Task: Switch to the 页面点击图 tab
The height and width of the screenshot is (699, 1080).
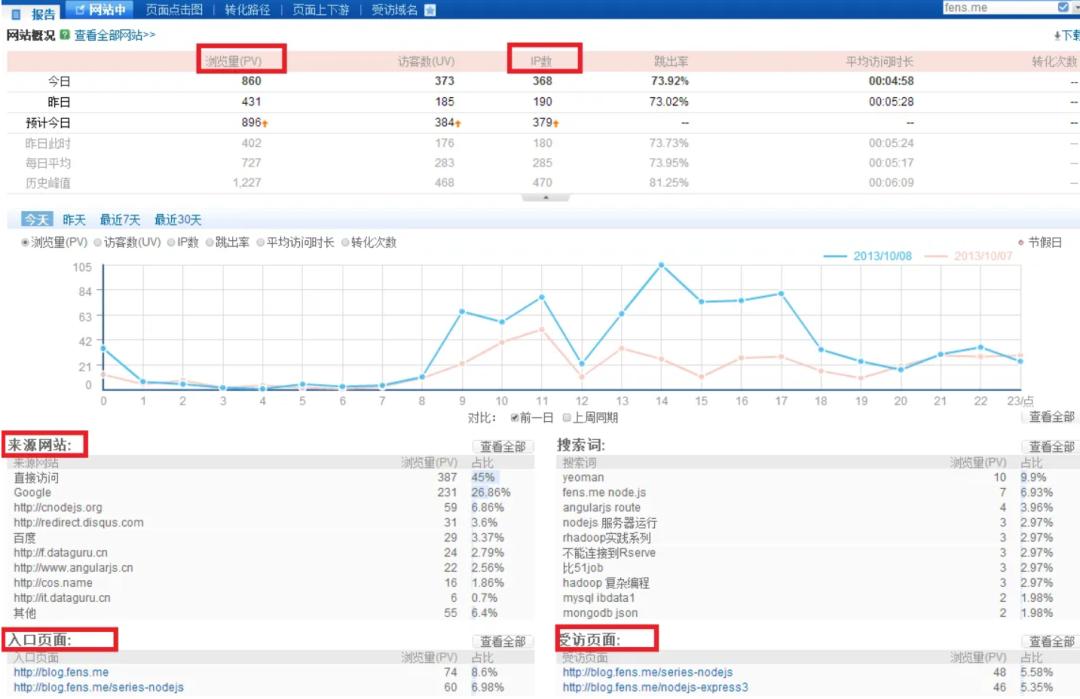Action: tap(174, 10)
